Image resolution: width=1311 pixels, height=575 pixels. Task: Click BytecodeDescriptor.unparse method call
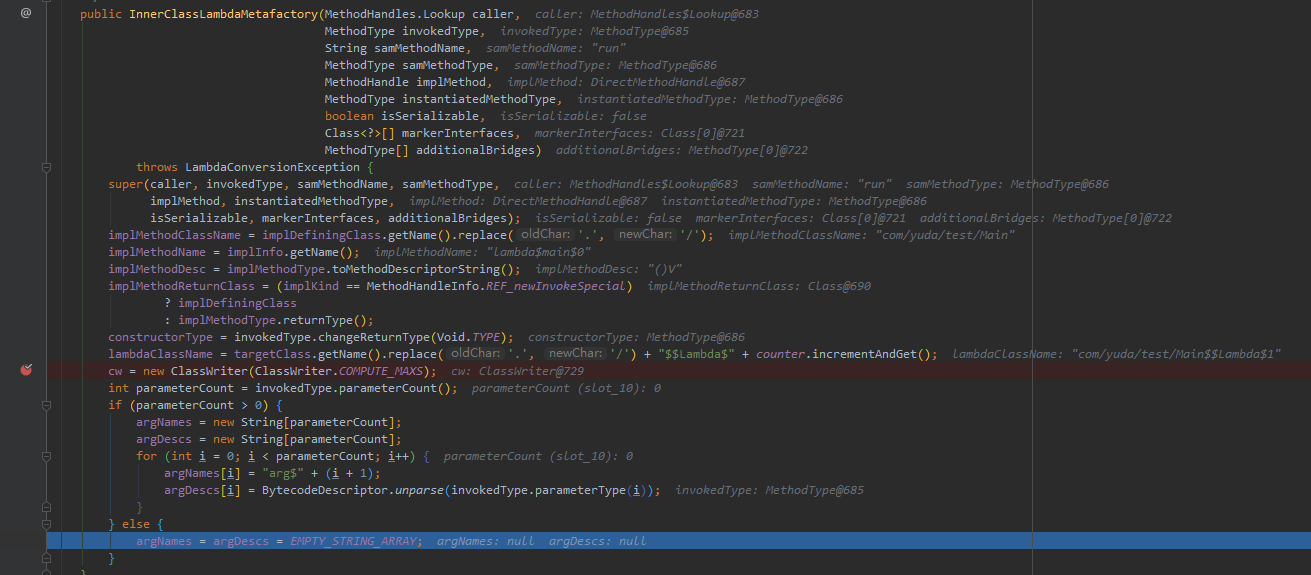coord(353,490)
